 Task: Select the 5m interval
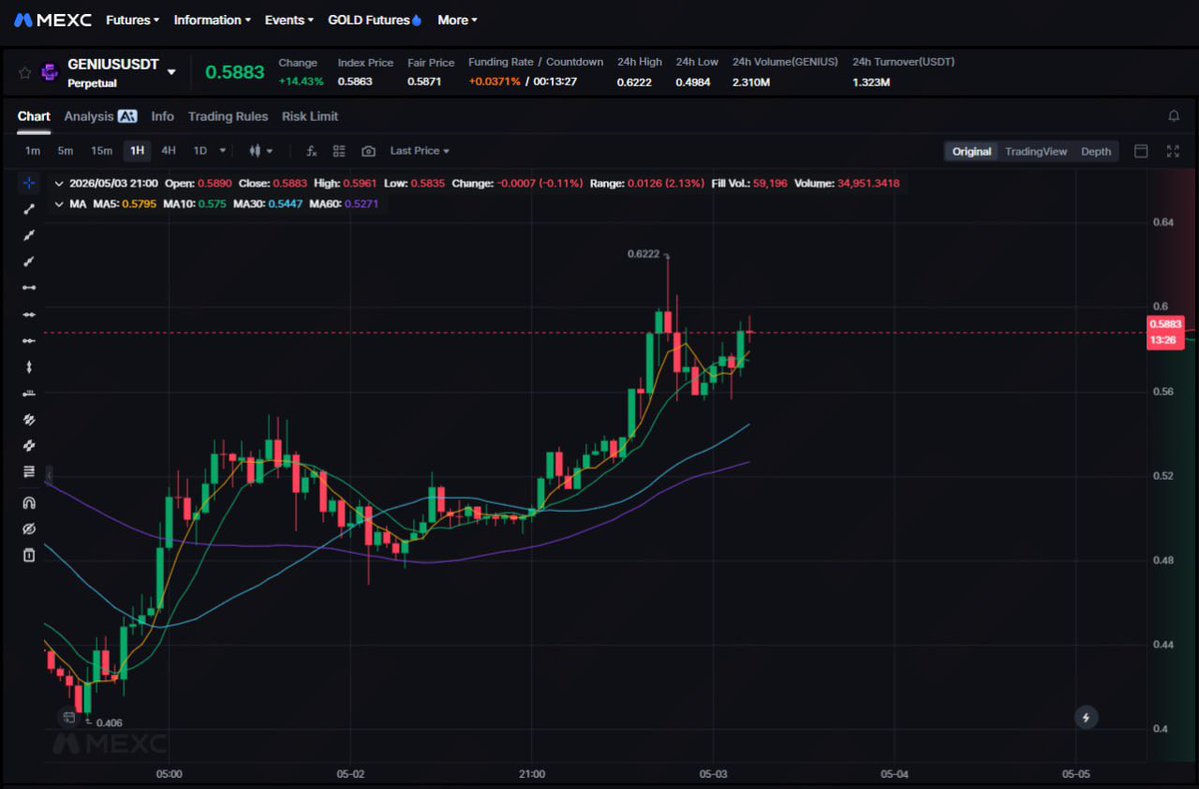coord(65,151)
